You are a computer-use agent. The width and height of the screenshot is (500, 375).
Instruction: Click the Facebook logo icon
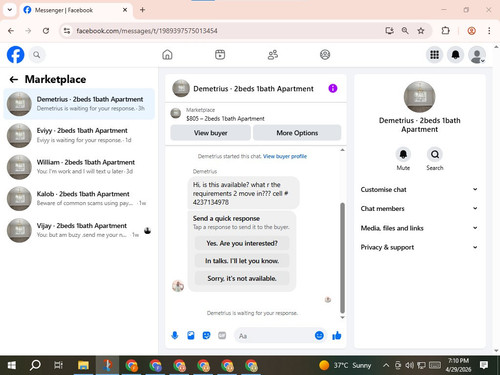pos(15,55)
